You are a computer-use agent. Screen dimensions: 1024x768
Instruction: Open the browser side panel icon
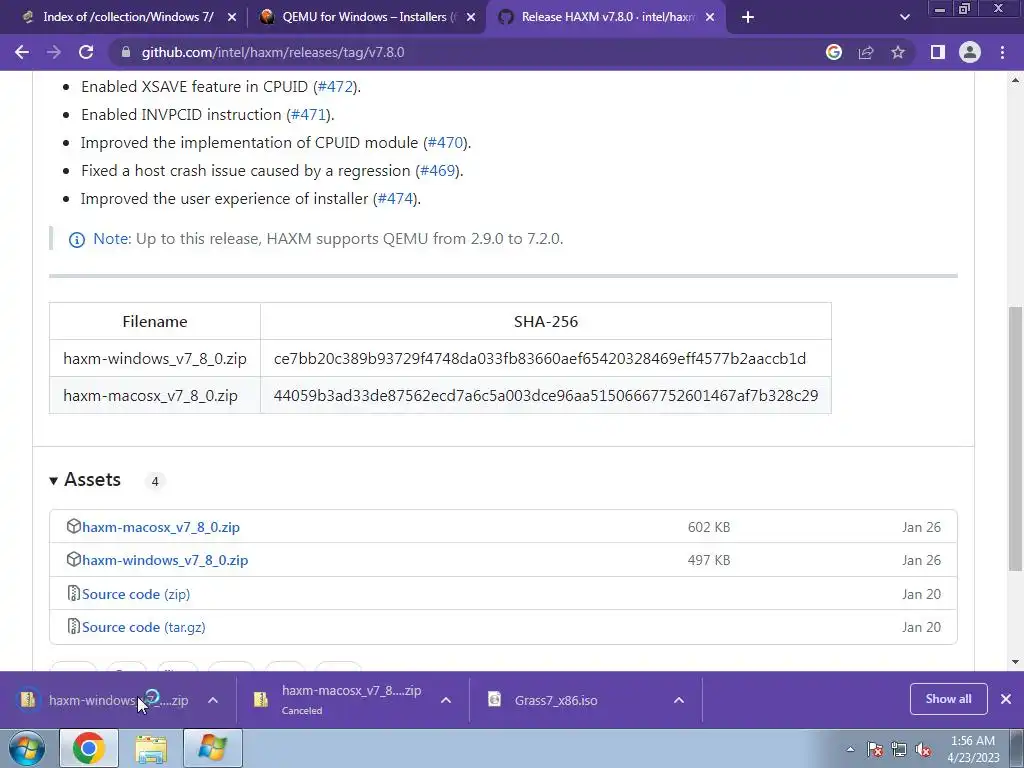[938, 52]
